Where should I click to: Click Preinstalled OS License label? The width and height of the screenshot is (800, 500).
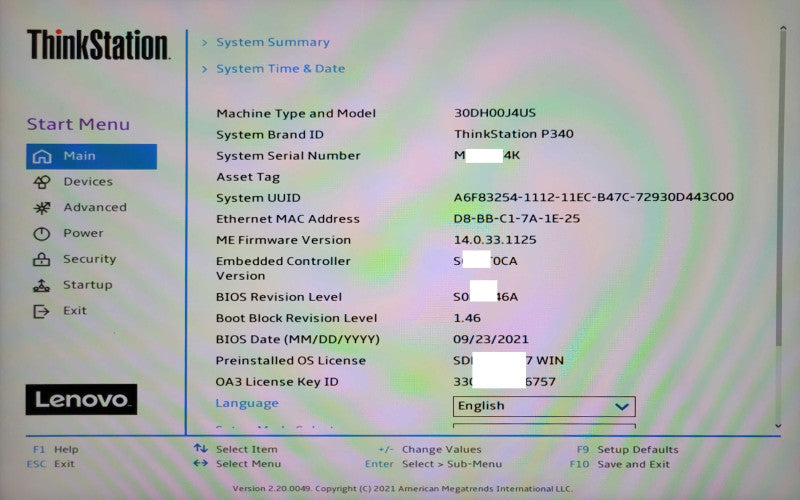290,361
